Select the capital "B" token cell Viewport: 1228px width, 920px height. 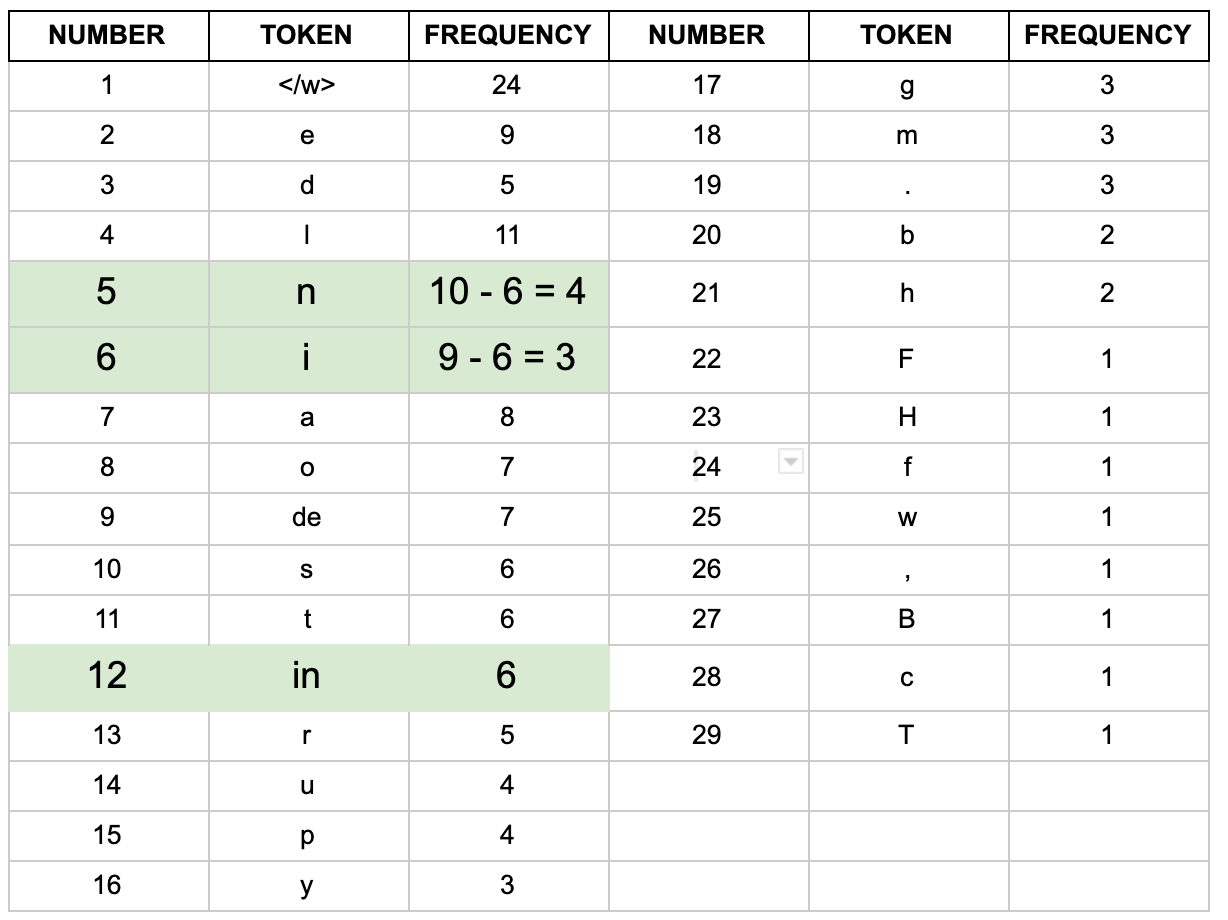coord(907,619)
